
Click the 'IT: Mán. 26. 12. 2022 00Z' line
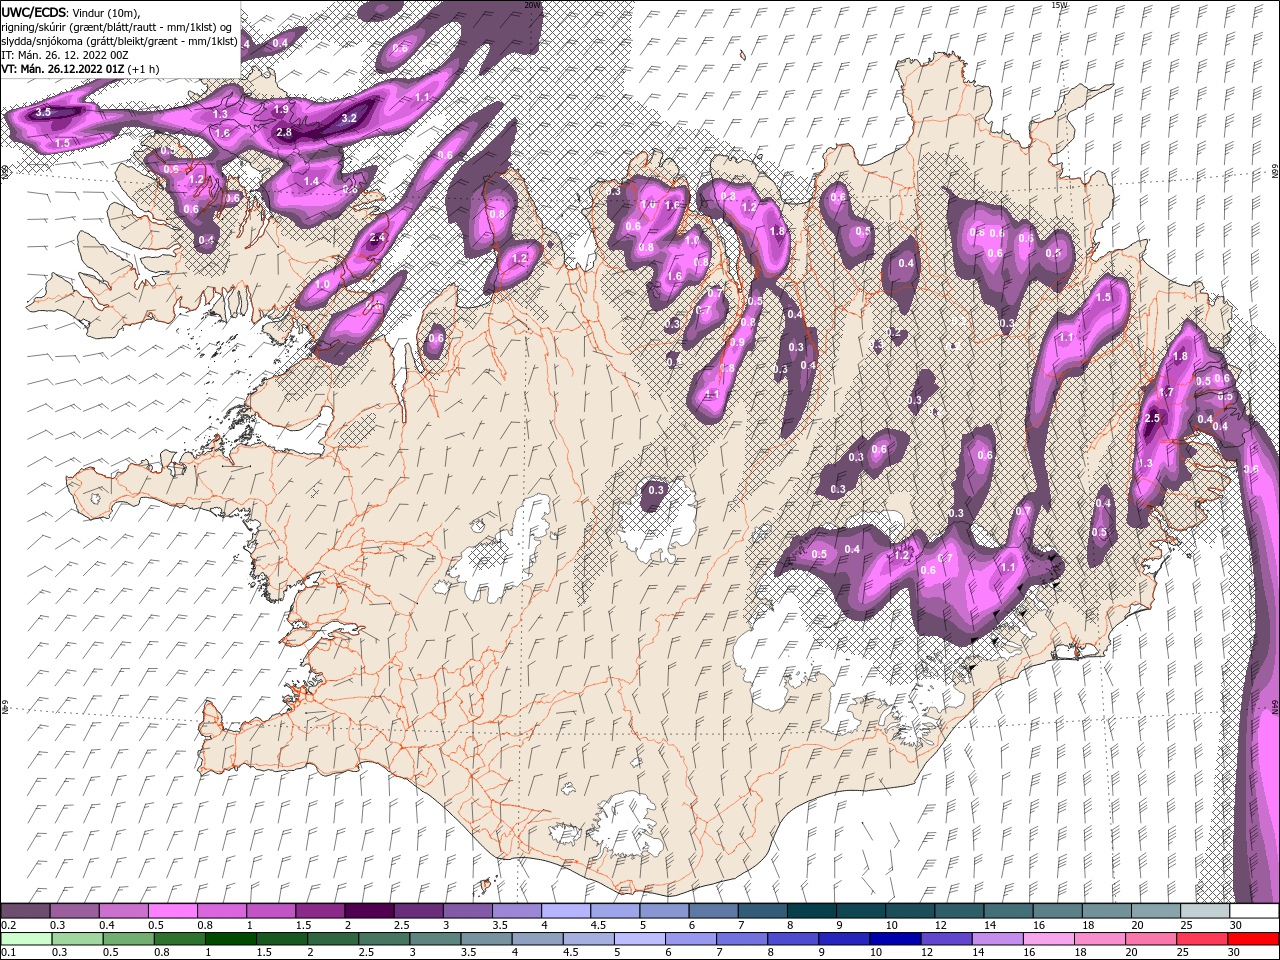[63, 55]
